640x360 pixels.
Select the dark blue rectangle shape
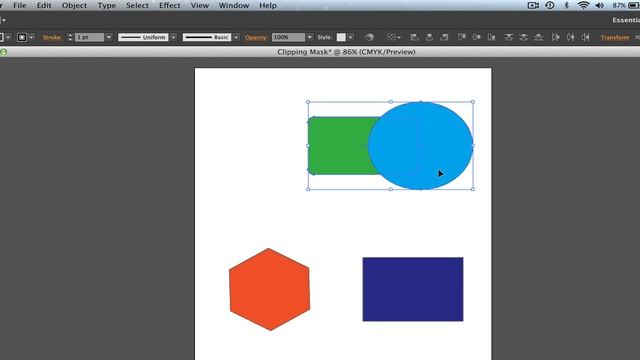coord(413,289)
